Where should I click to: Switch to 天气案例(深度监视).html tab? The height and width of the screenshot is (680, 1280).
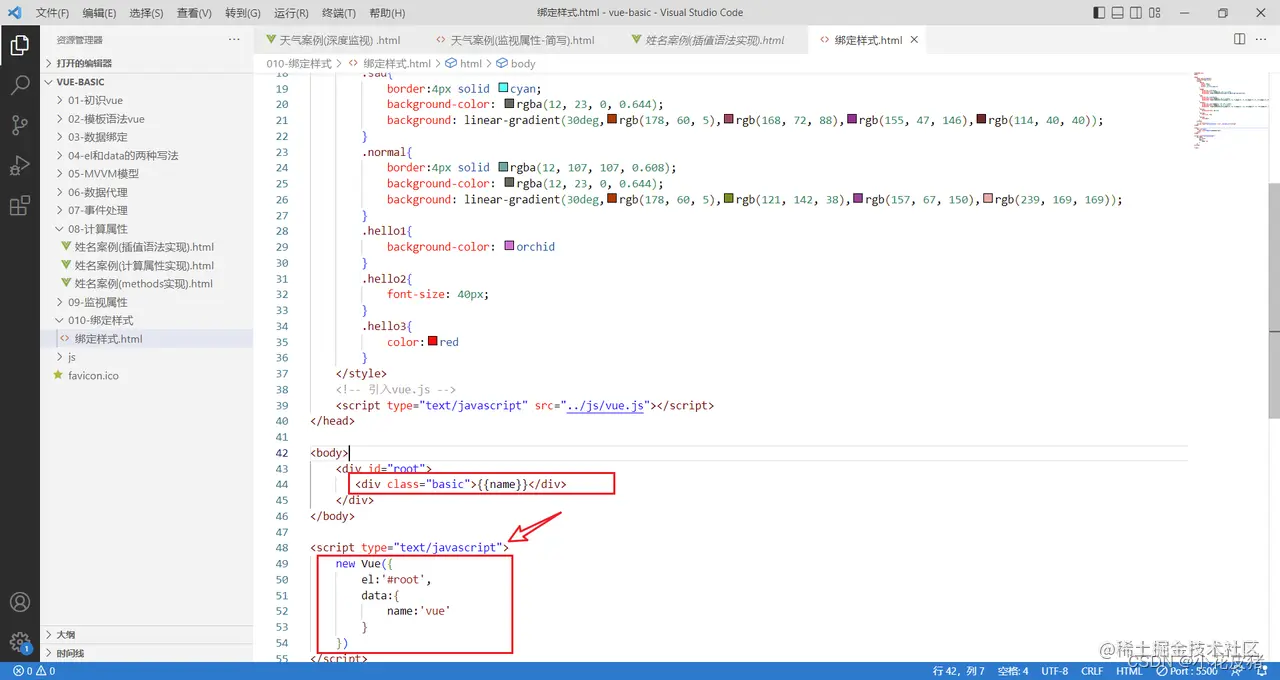[x=339, y=40]
